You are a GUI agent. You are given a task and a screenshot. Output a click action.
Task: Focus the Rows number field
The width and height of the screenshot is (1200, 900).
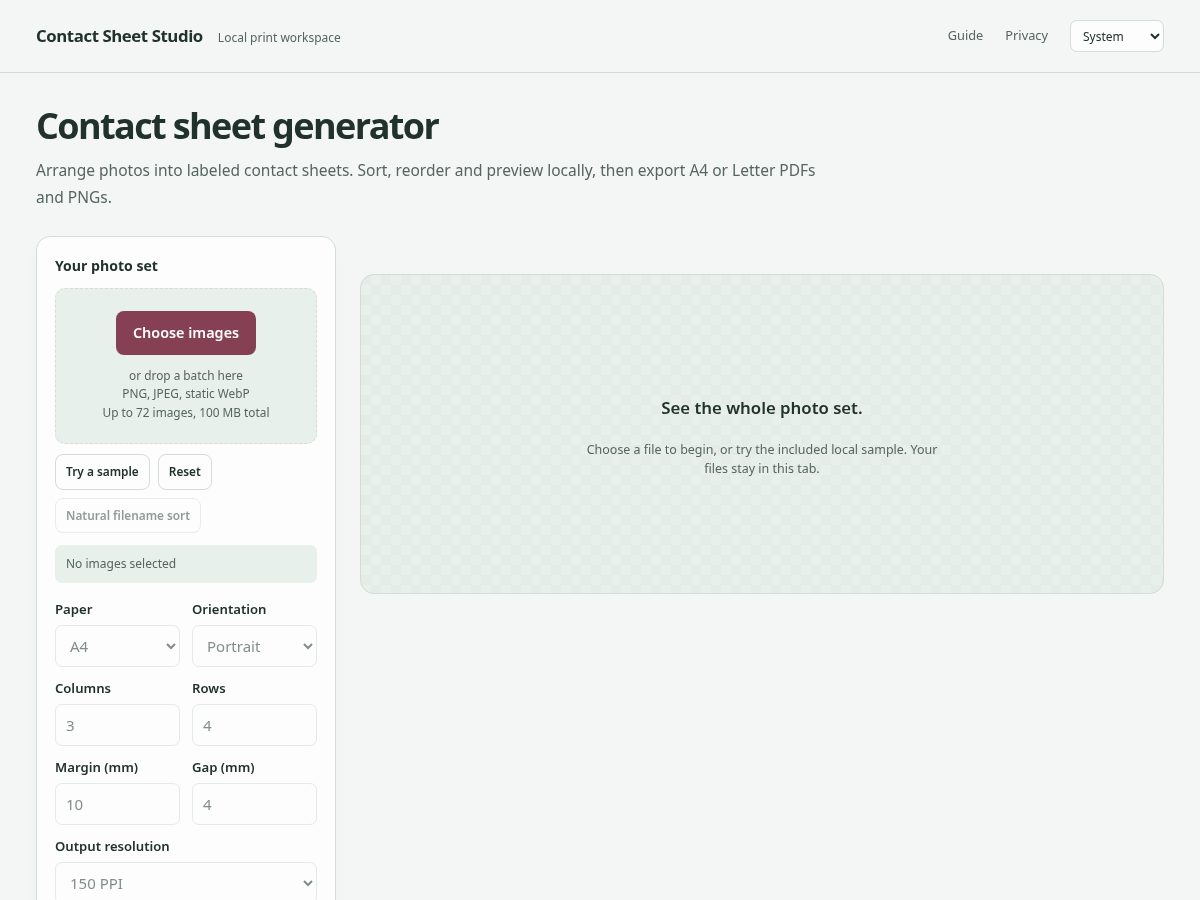[254, 725]
